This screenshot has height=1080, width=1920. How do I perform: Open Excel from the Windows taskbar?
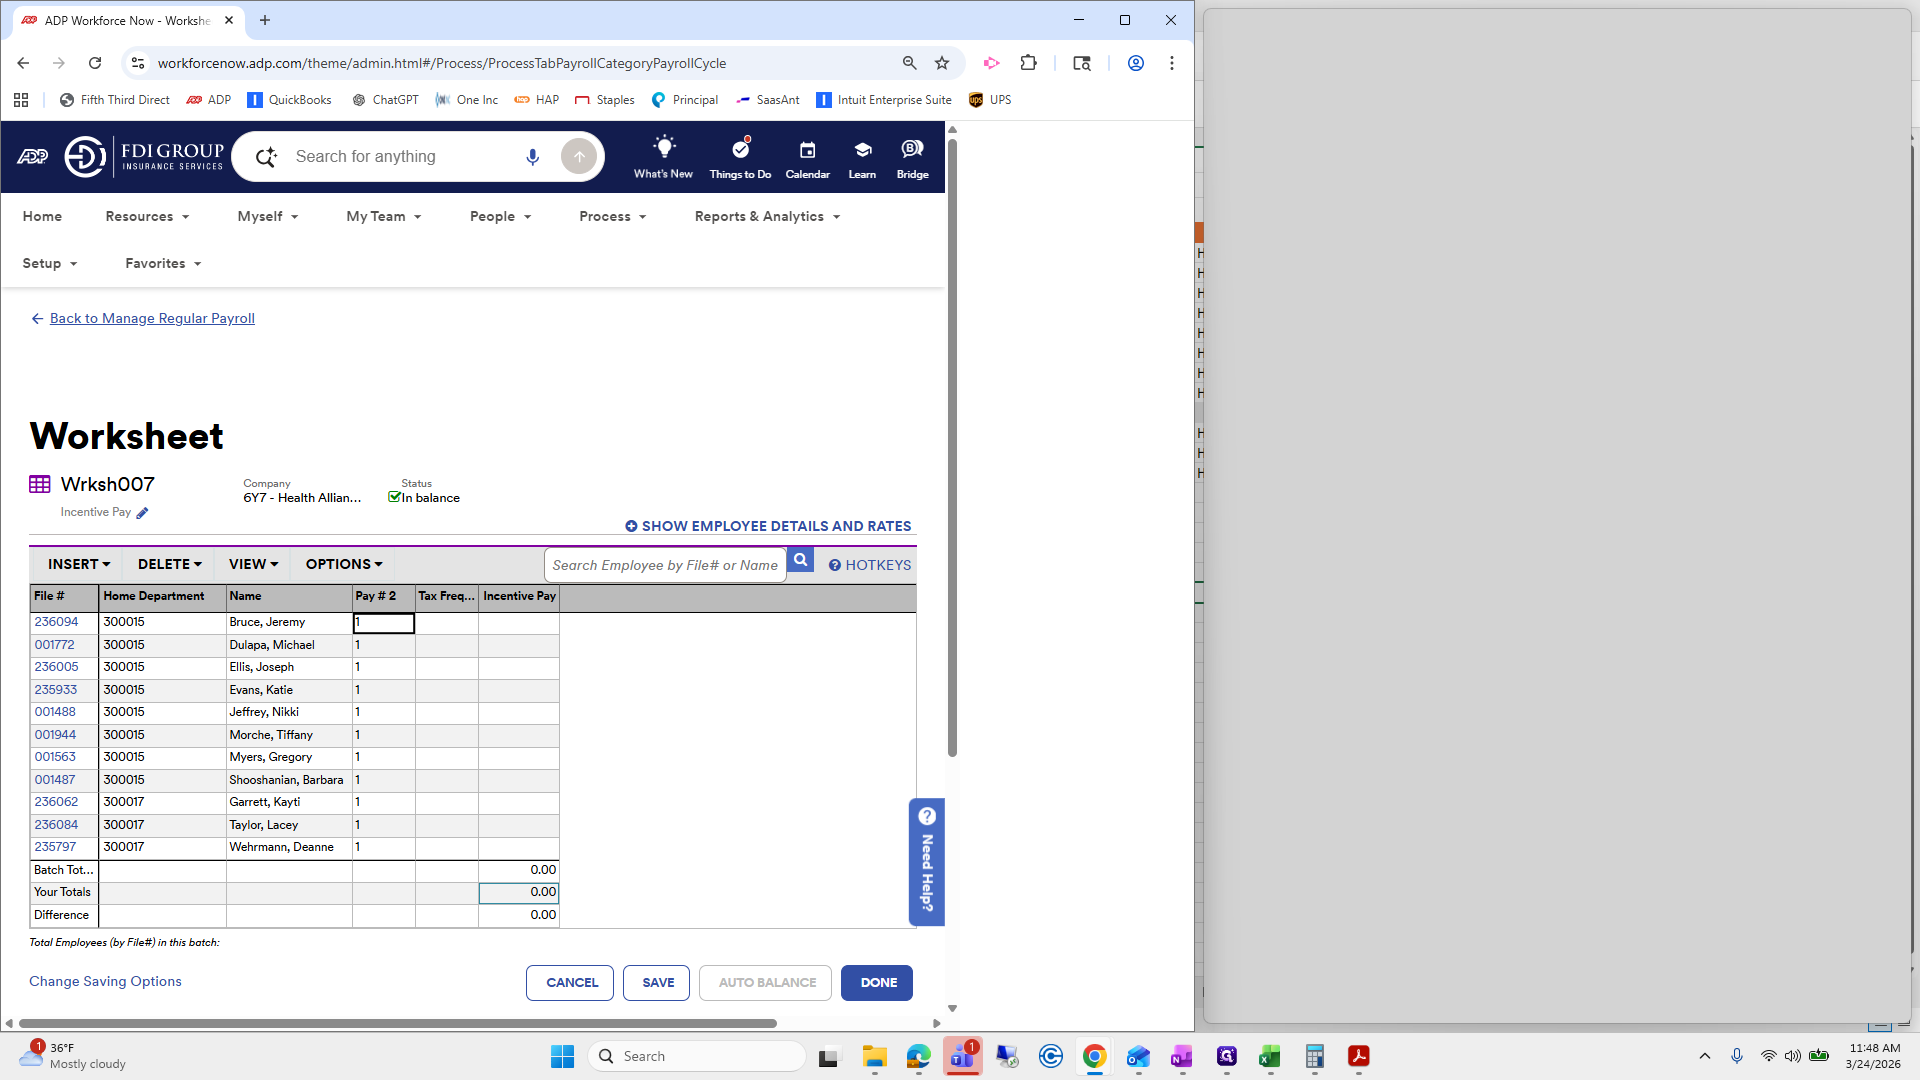click(x=1270, y=1056)
